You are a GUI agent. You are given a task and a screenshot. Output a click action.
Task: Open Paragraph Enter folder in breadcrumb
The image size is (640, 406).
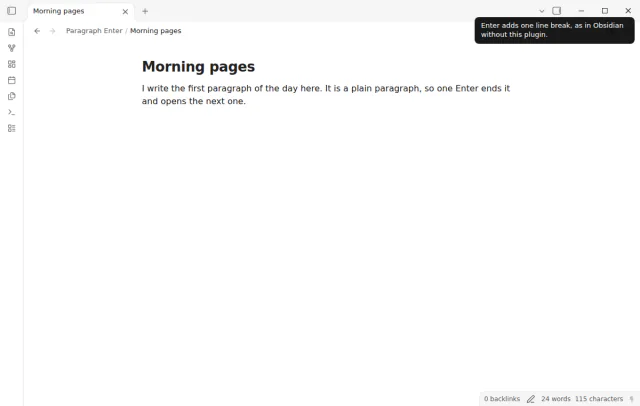coord(94,31)
